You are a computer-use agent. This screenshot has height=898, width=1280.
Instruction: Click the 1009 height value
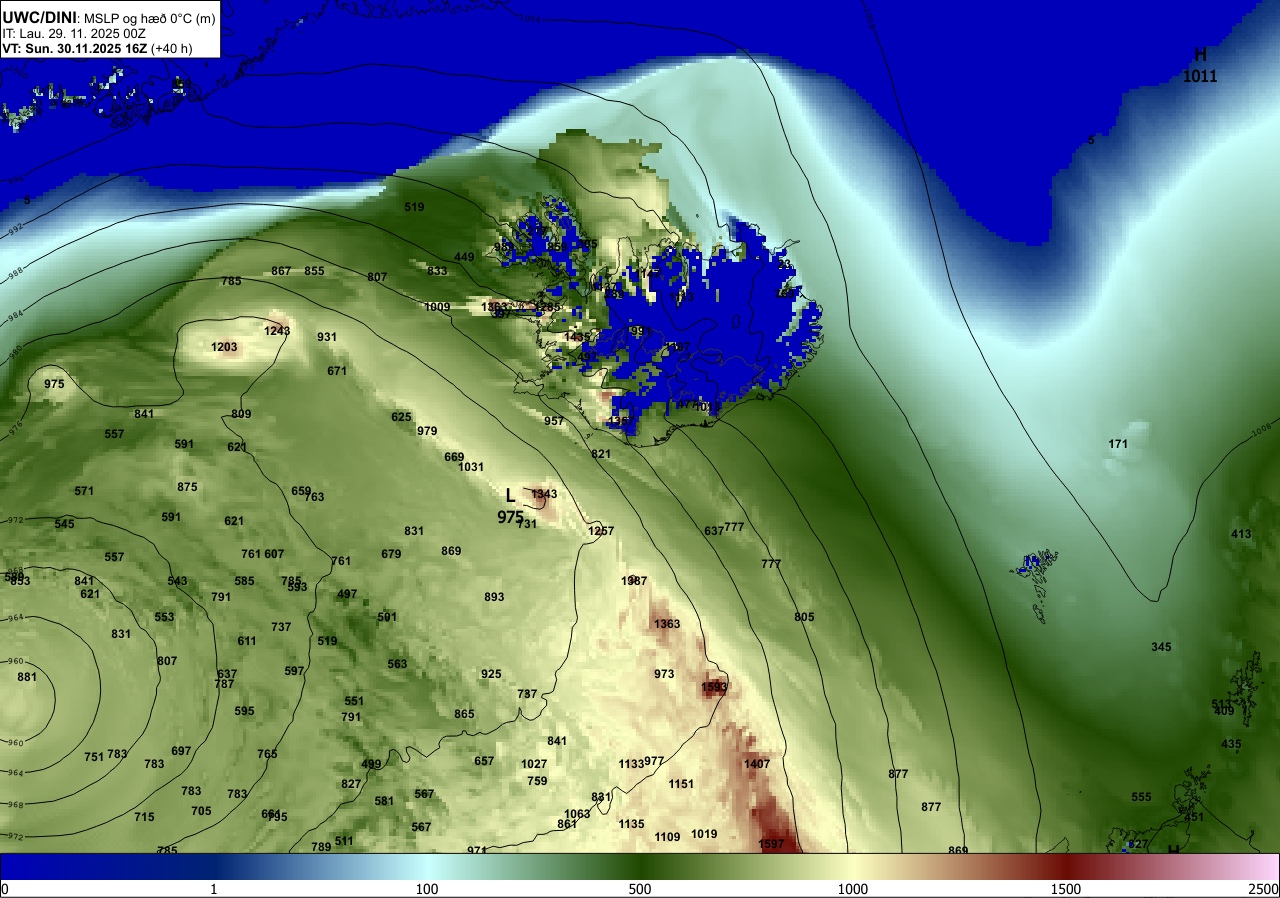coord(437,307)
